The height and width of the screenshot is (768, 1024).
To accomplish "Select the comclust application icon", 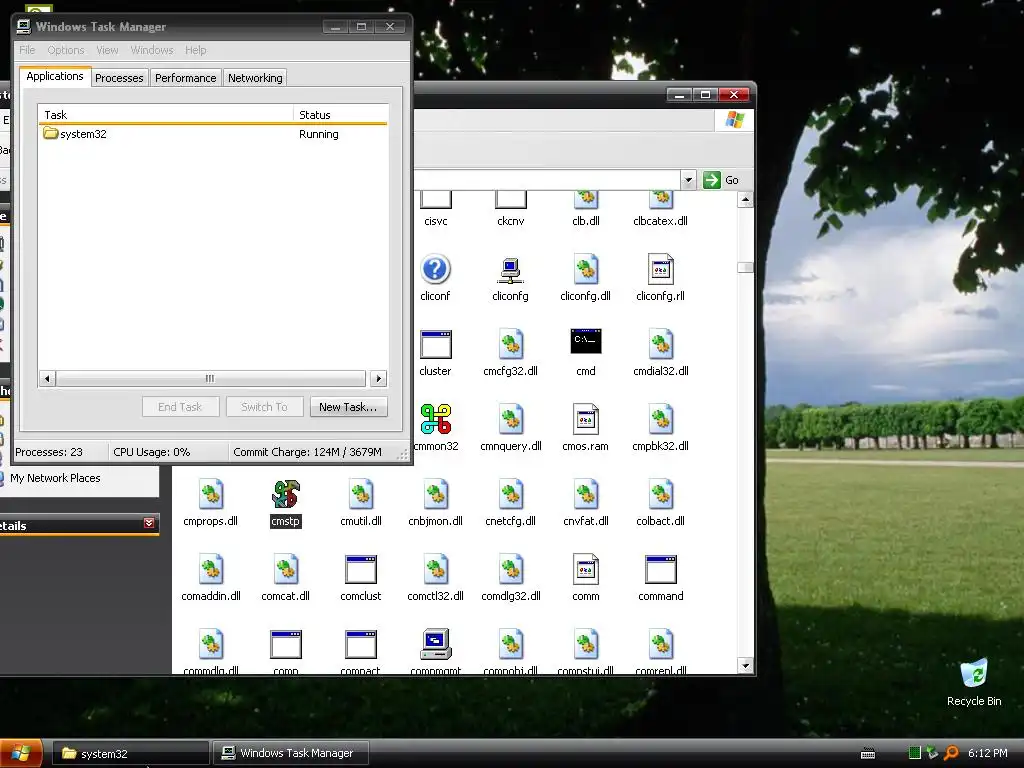I will tap(360, 569).
